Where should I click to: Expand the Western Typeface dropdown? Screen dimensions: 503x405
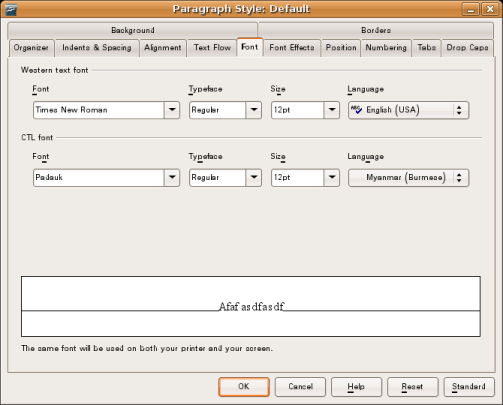pos(254,110)
